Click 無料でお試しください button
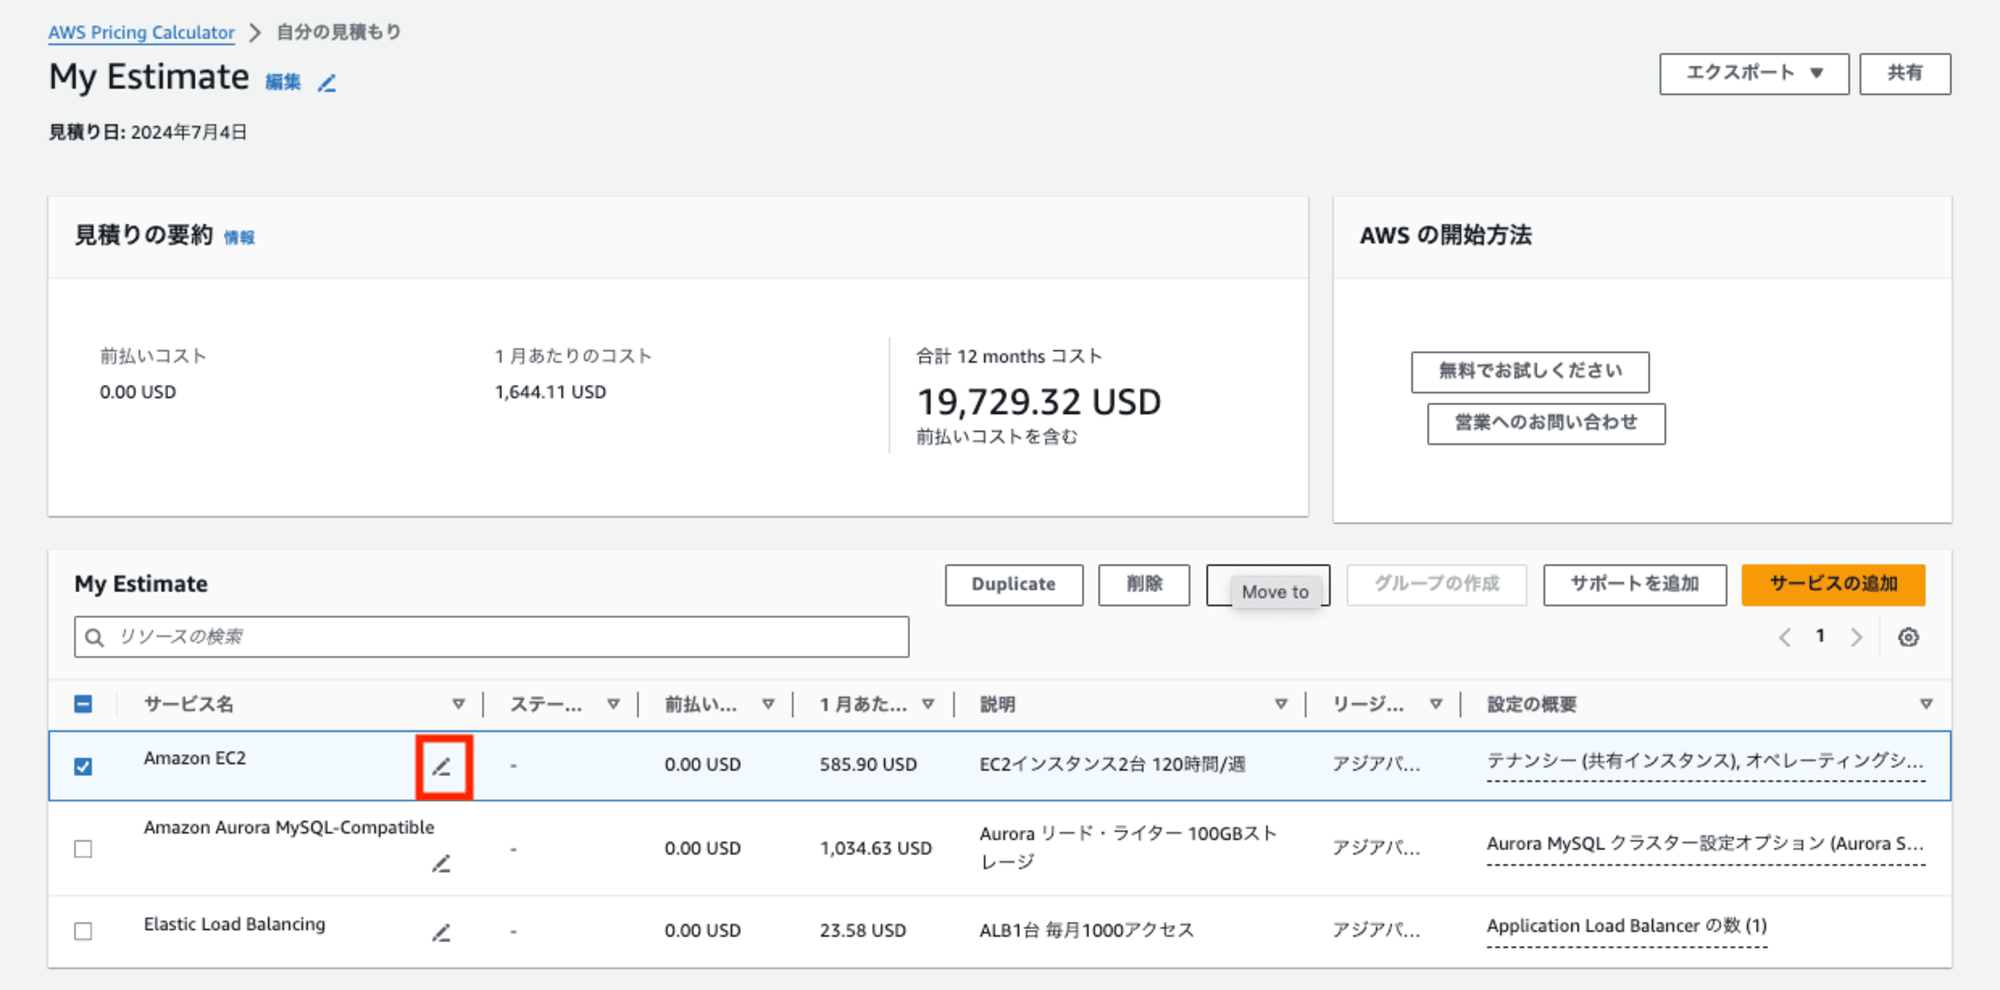The height and width of the screenshot is (990, 2000). [1530, 372]
